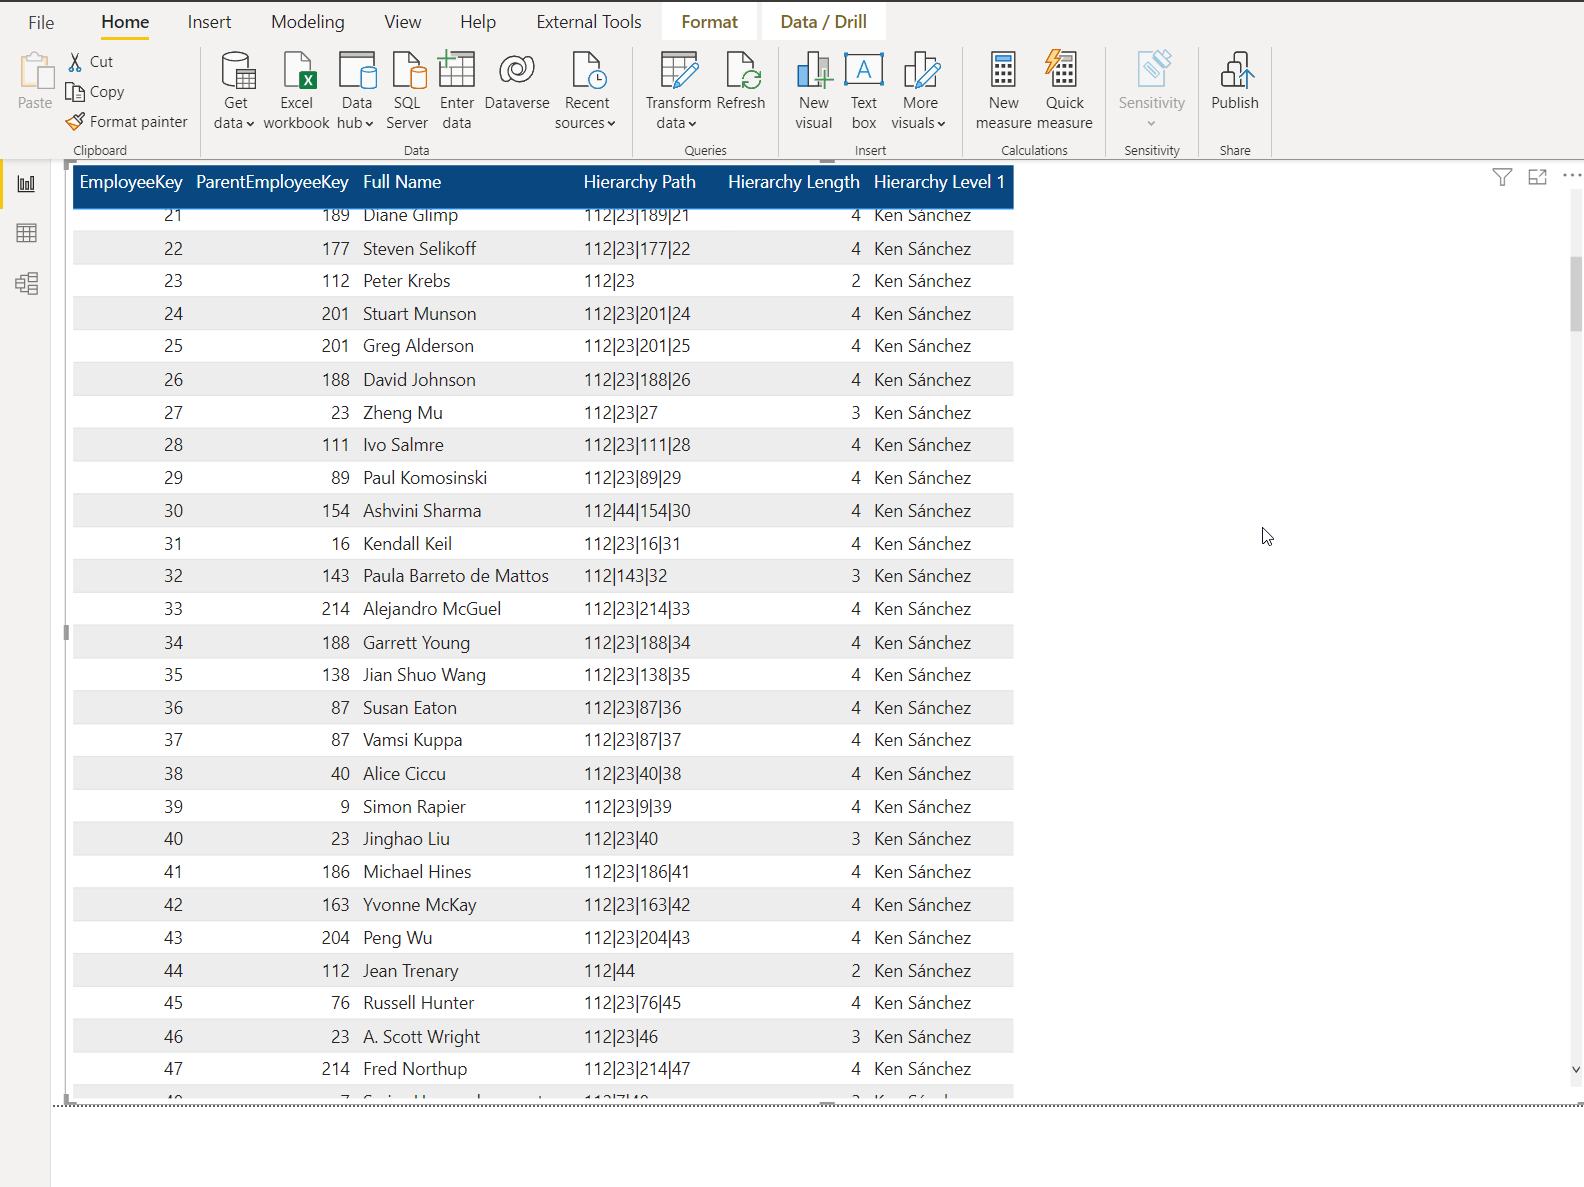Image resolution: width=1584 pixels, height=1187 pixels.
Task: Select the Yvonne McKay name cell
Action: tap(419, 905)
